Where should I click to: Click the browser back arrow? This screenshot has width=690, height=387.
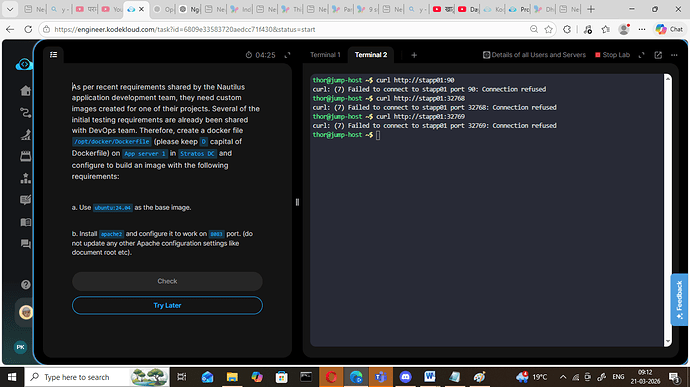pos(10,29)
